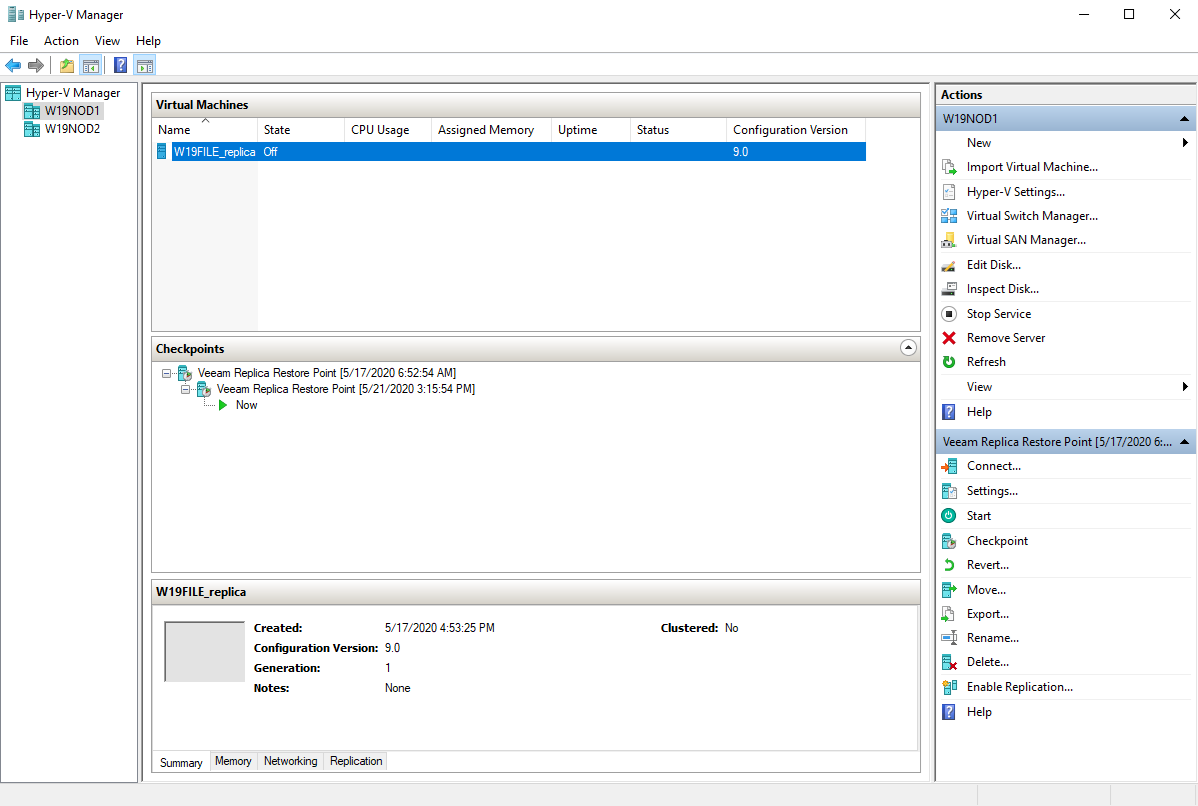
Task: Sort by Name column header
Action: click(x=205, y=130)
